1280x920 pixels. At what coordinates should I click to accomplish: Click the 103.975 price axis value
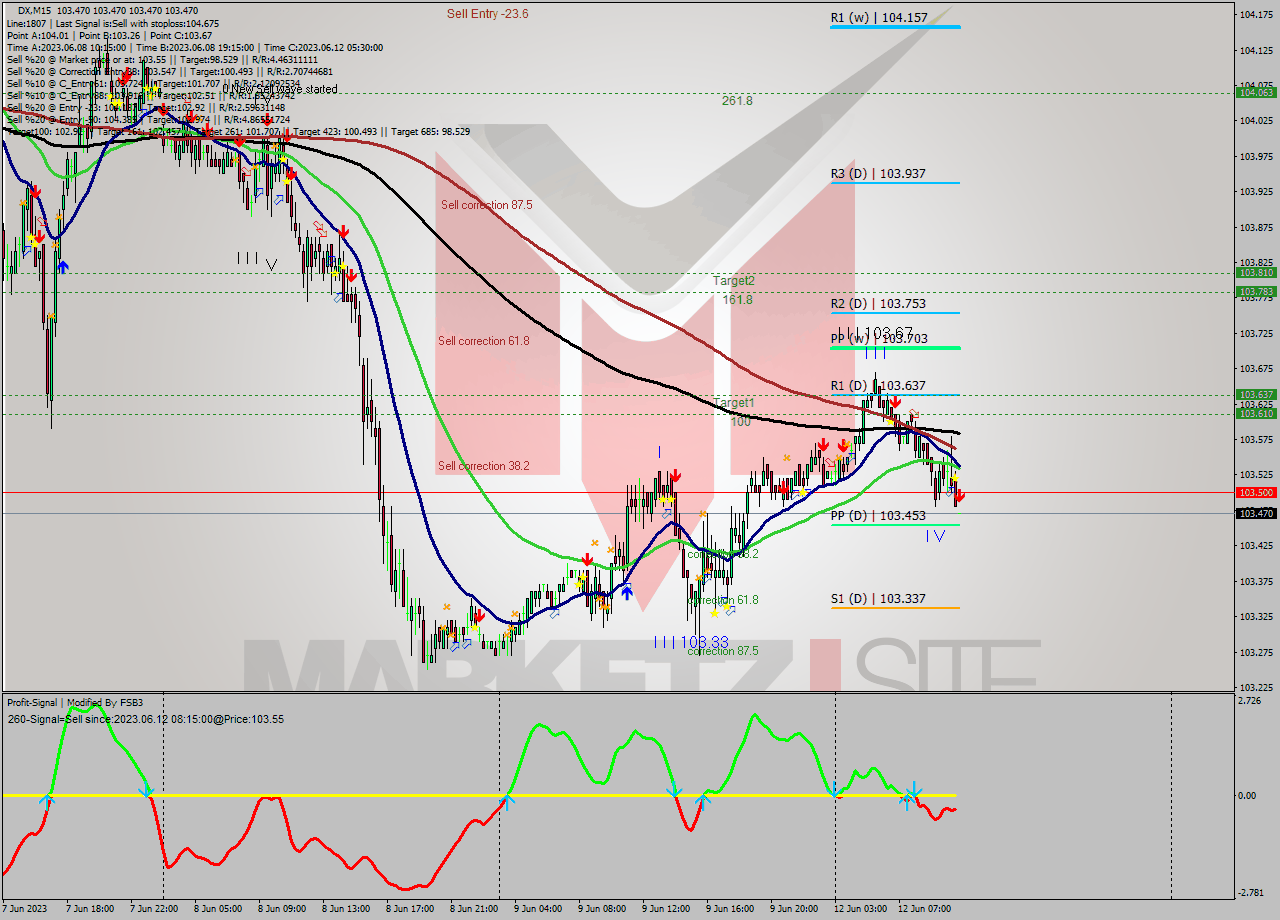pyautogui.click(x=1256, y=156)
